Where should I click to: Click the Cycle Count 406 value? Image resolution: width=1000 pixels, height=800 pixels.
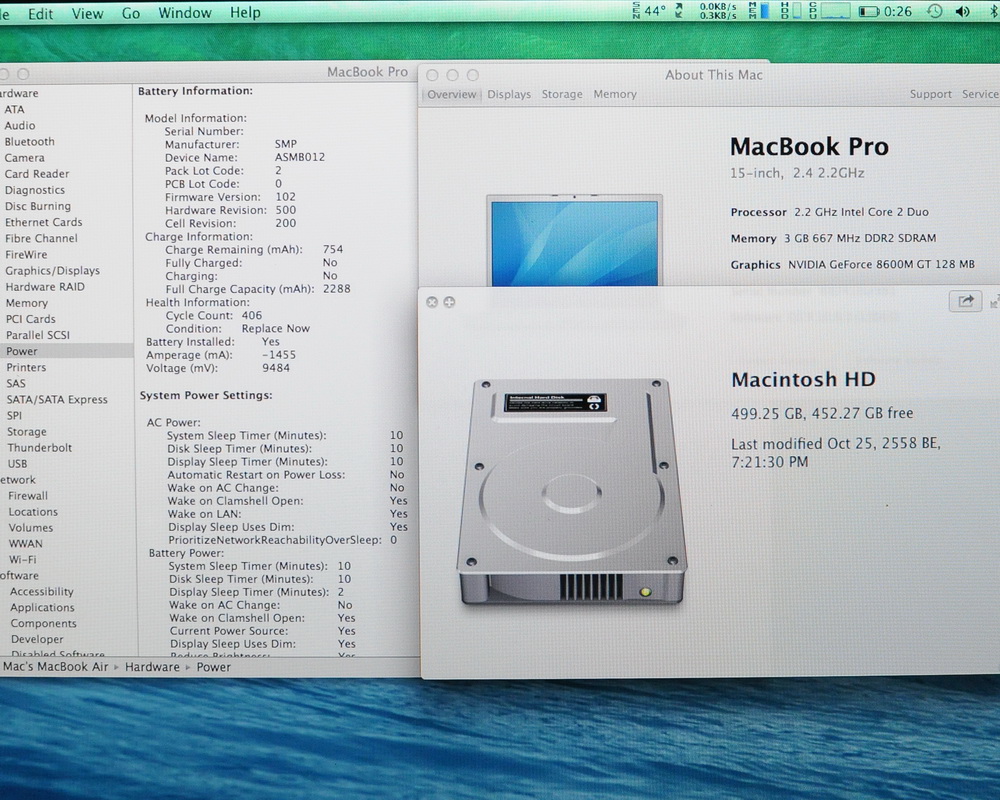coord(252,315)
